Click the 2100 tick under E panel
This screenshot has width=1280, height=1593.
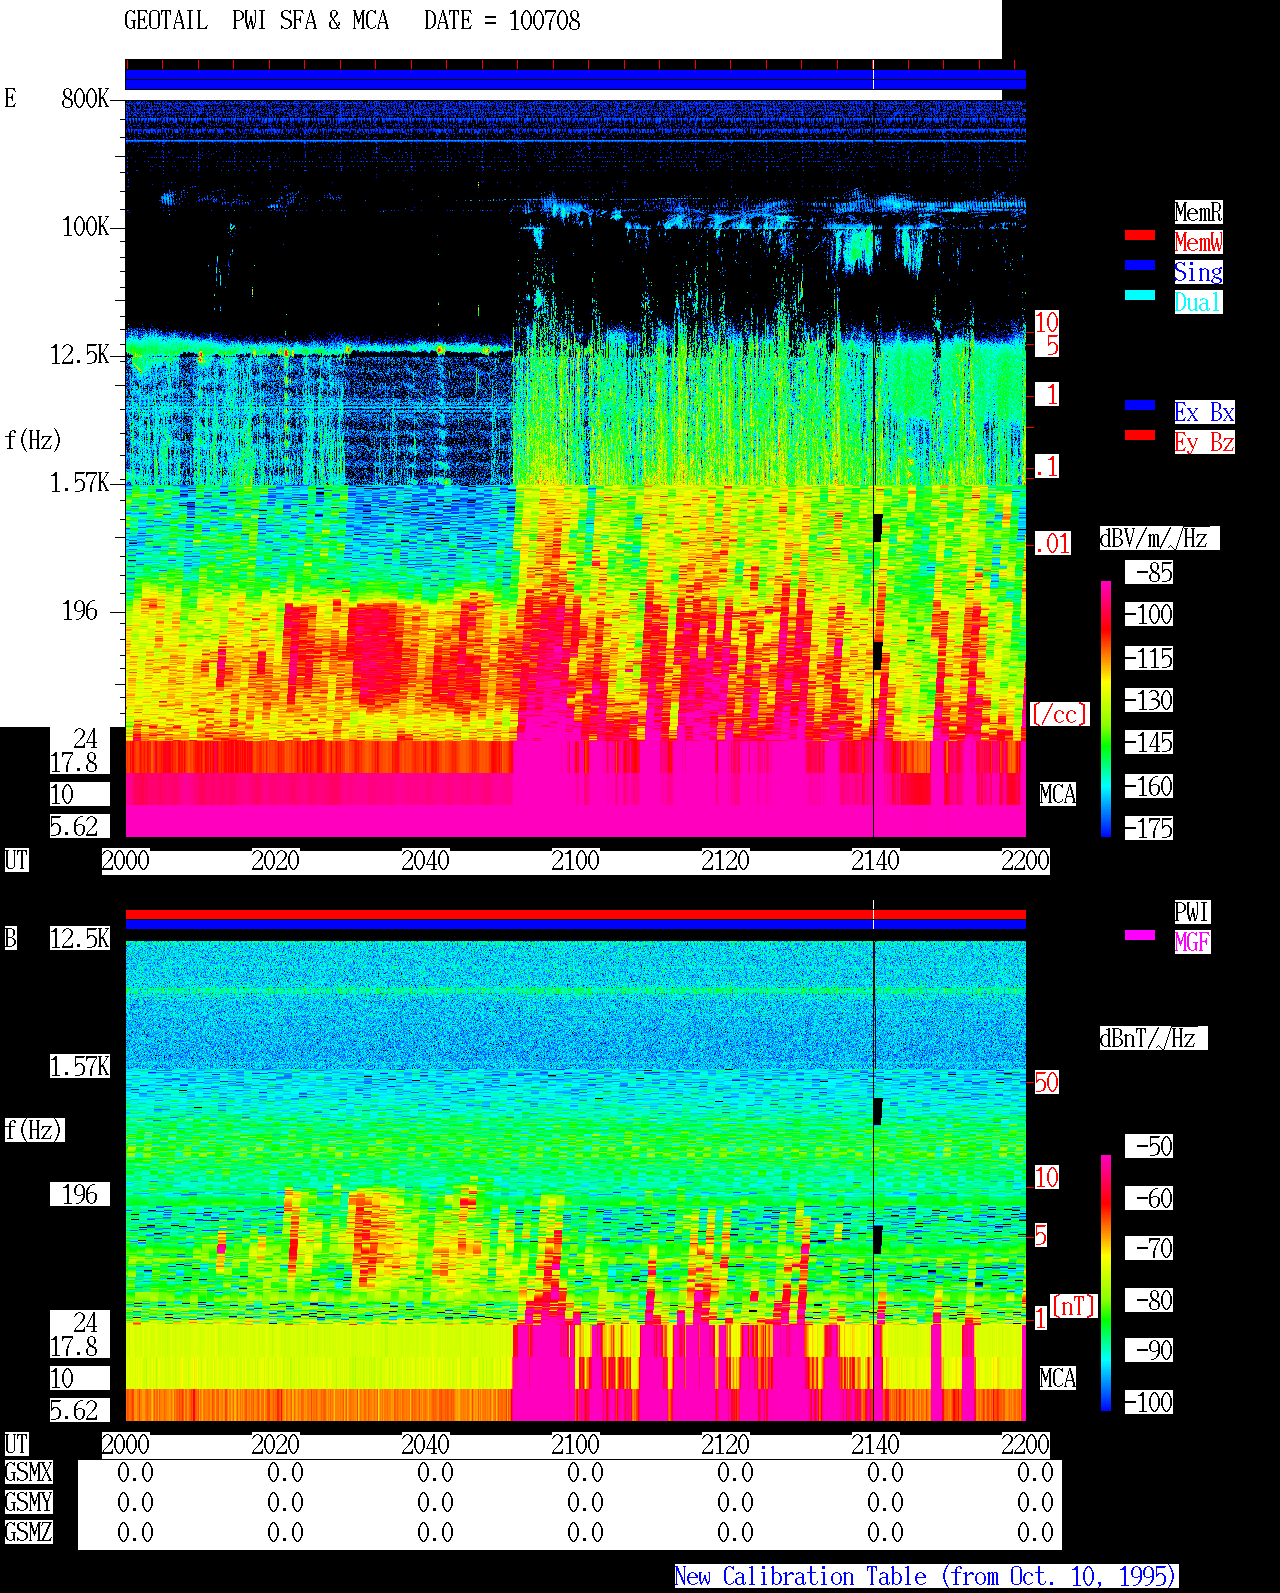575,861
